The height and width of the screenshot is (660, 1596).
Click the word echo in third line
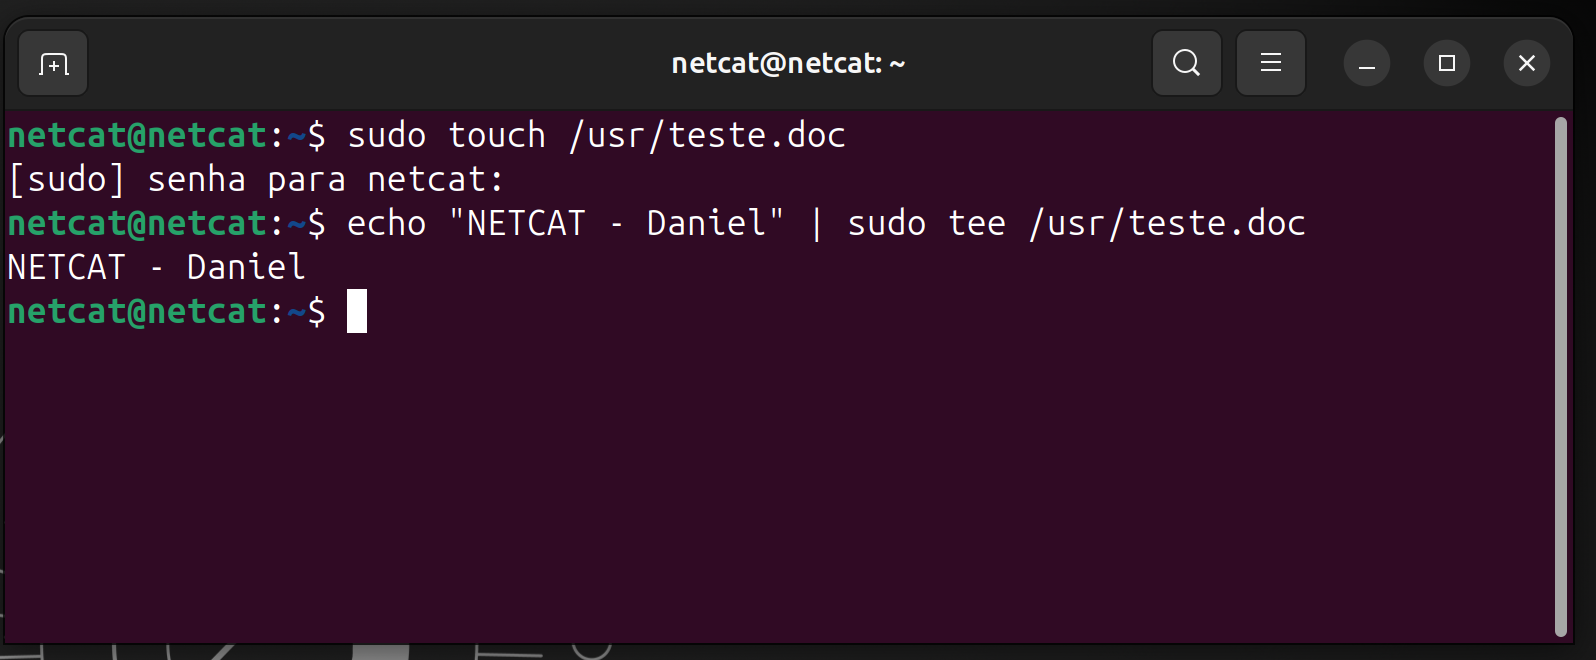coord(387,223)
